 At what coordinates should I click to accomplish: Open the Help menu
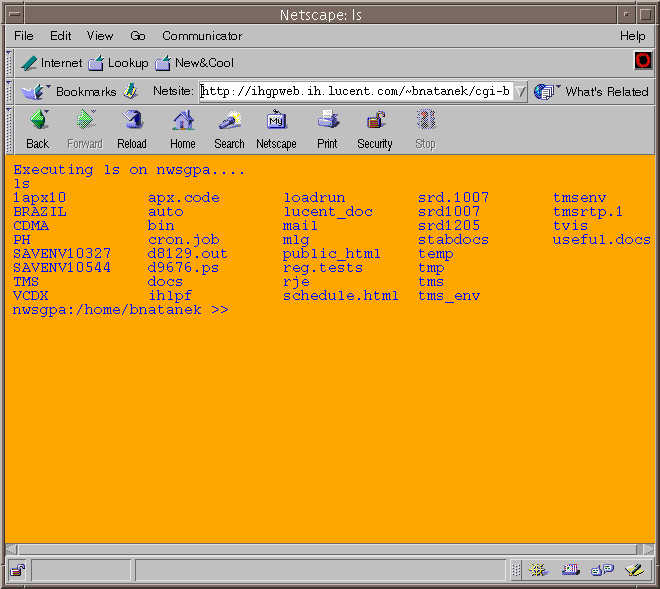tap(633, 36)
